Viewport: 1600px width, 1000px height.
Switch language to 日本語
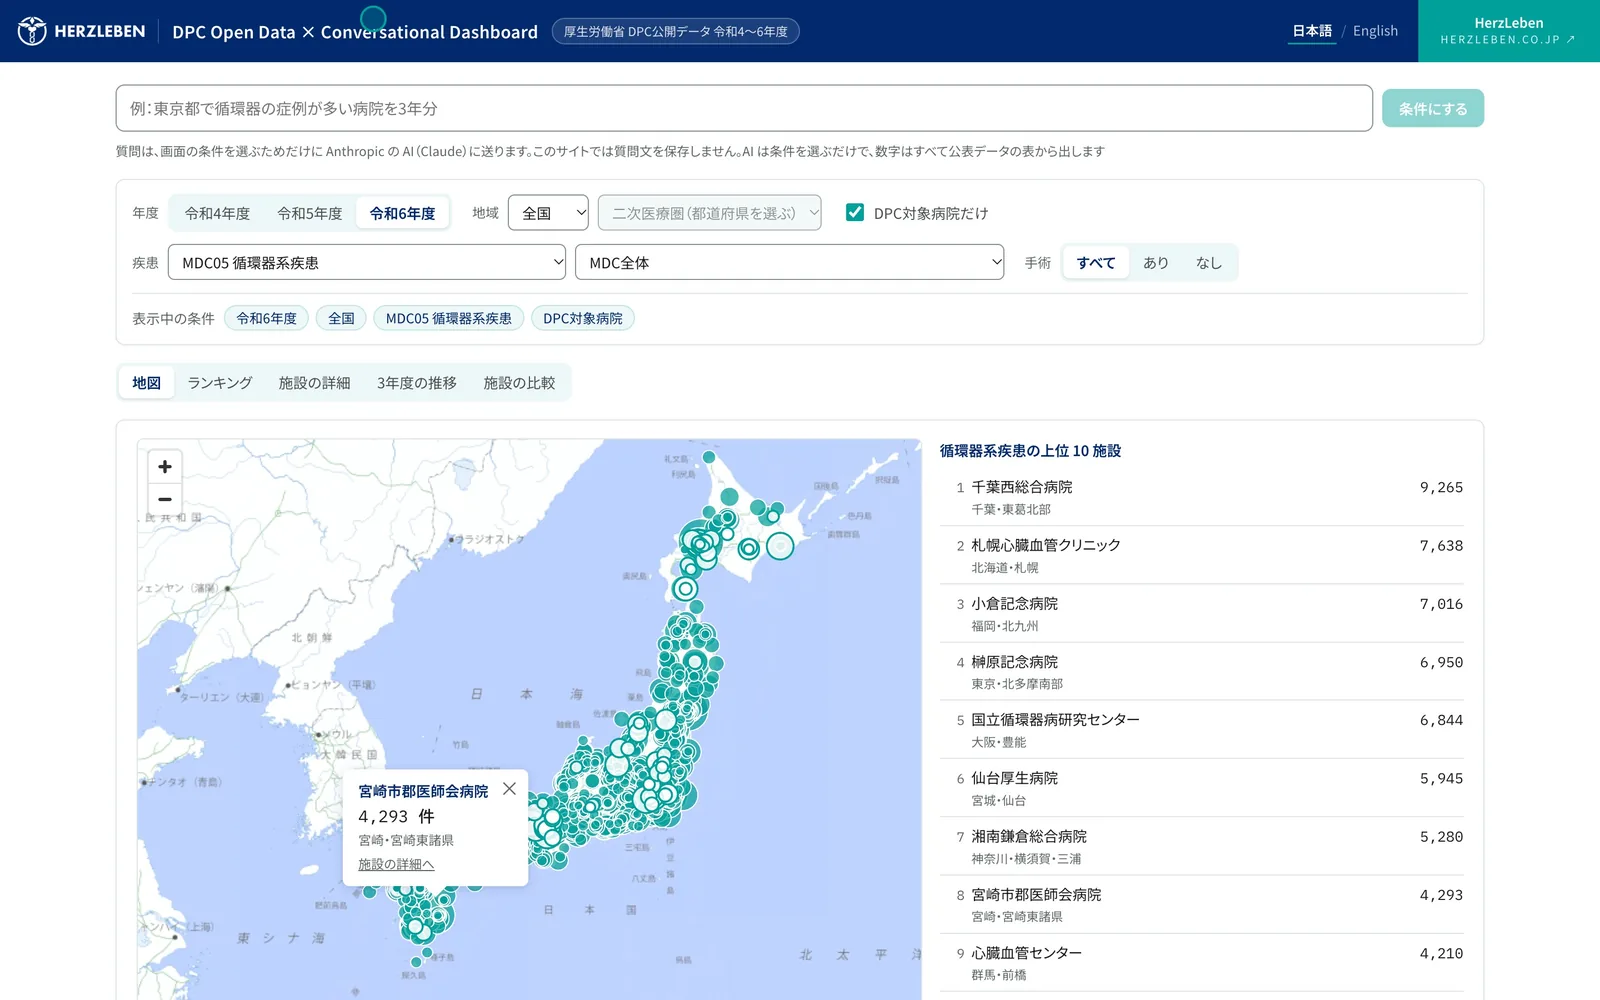click(x=1312, y=31)
